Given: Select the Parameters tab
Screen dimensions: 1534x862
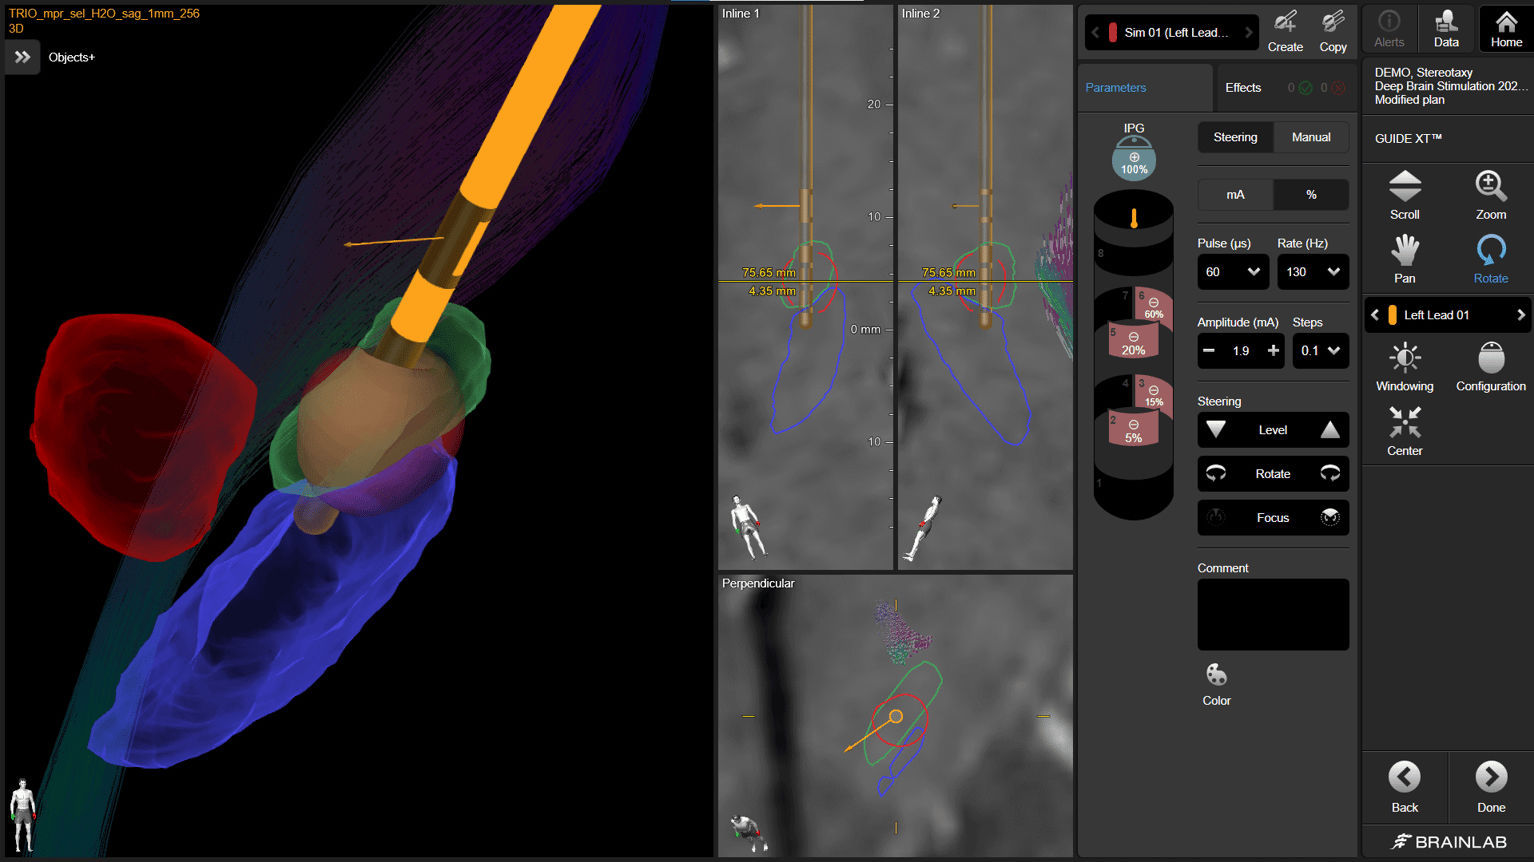Looking at the screenshot, I should tap(1115, 87).
